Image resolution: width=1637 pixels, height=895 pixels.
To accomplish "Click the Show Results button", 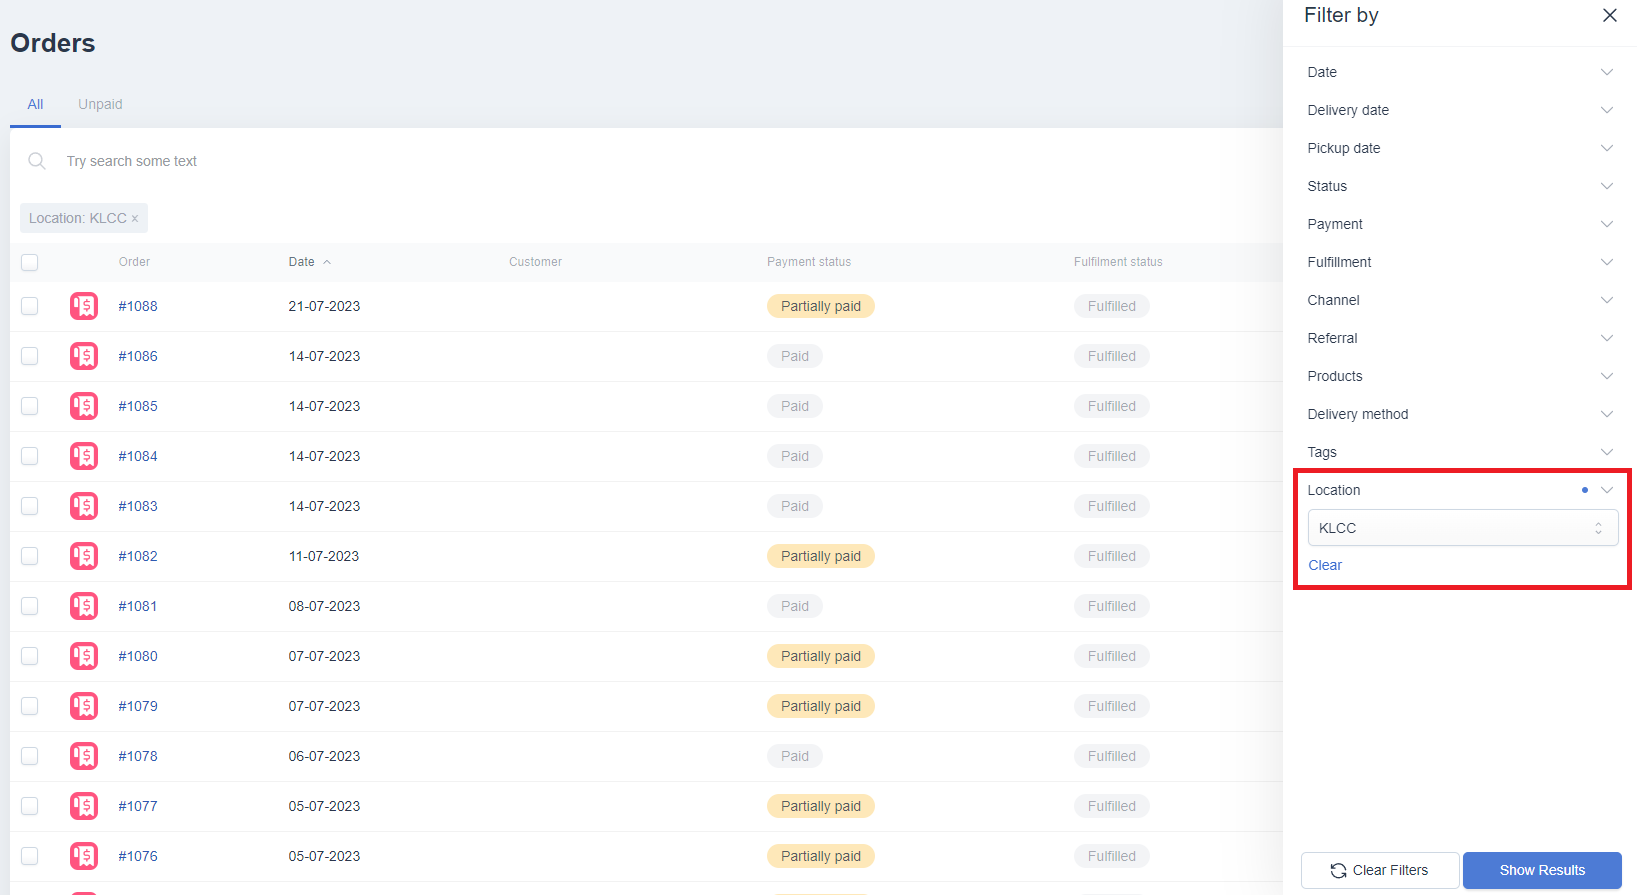I will (1542, 870).
